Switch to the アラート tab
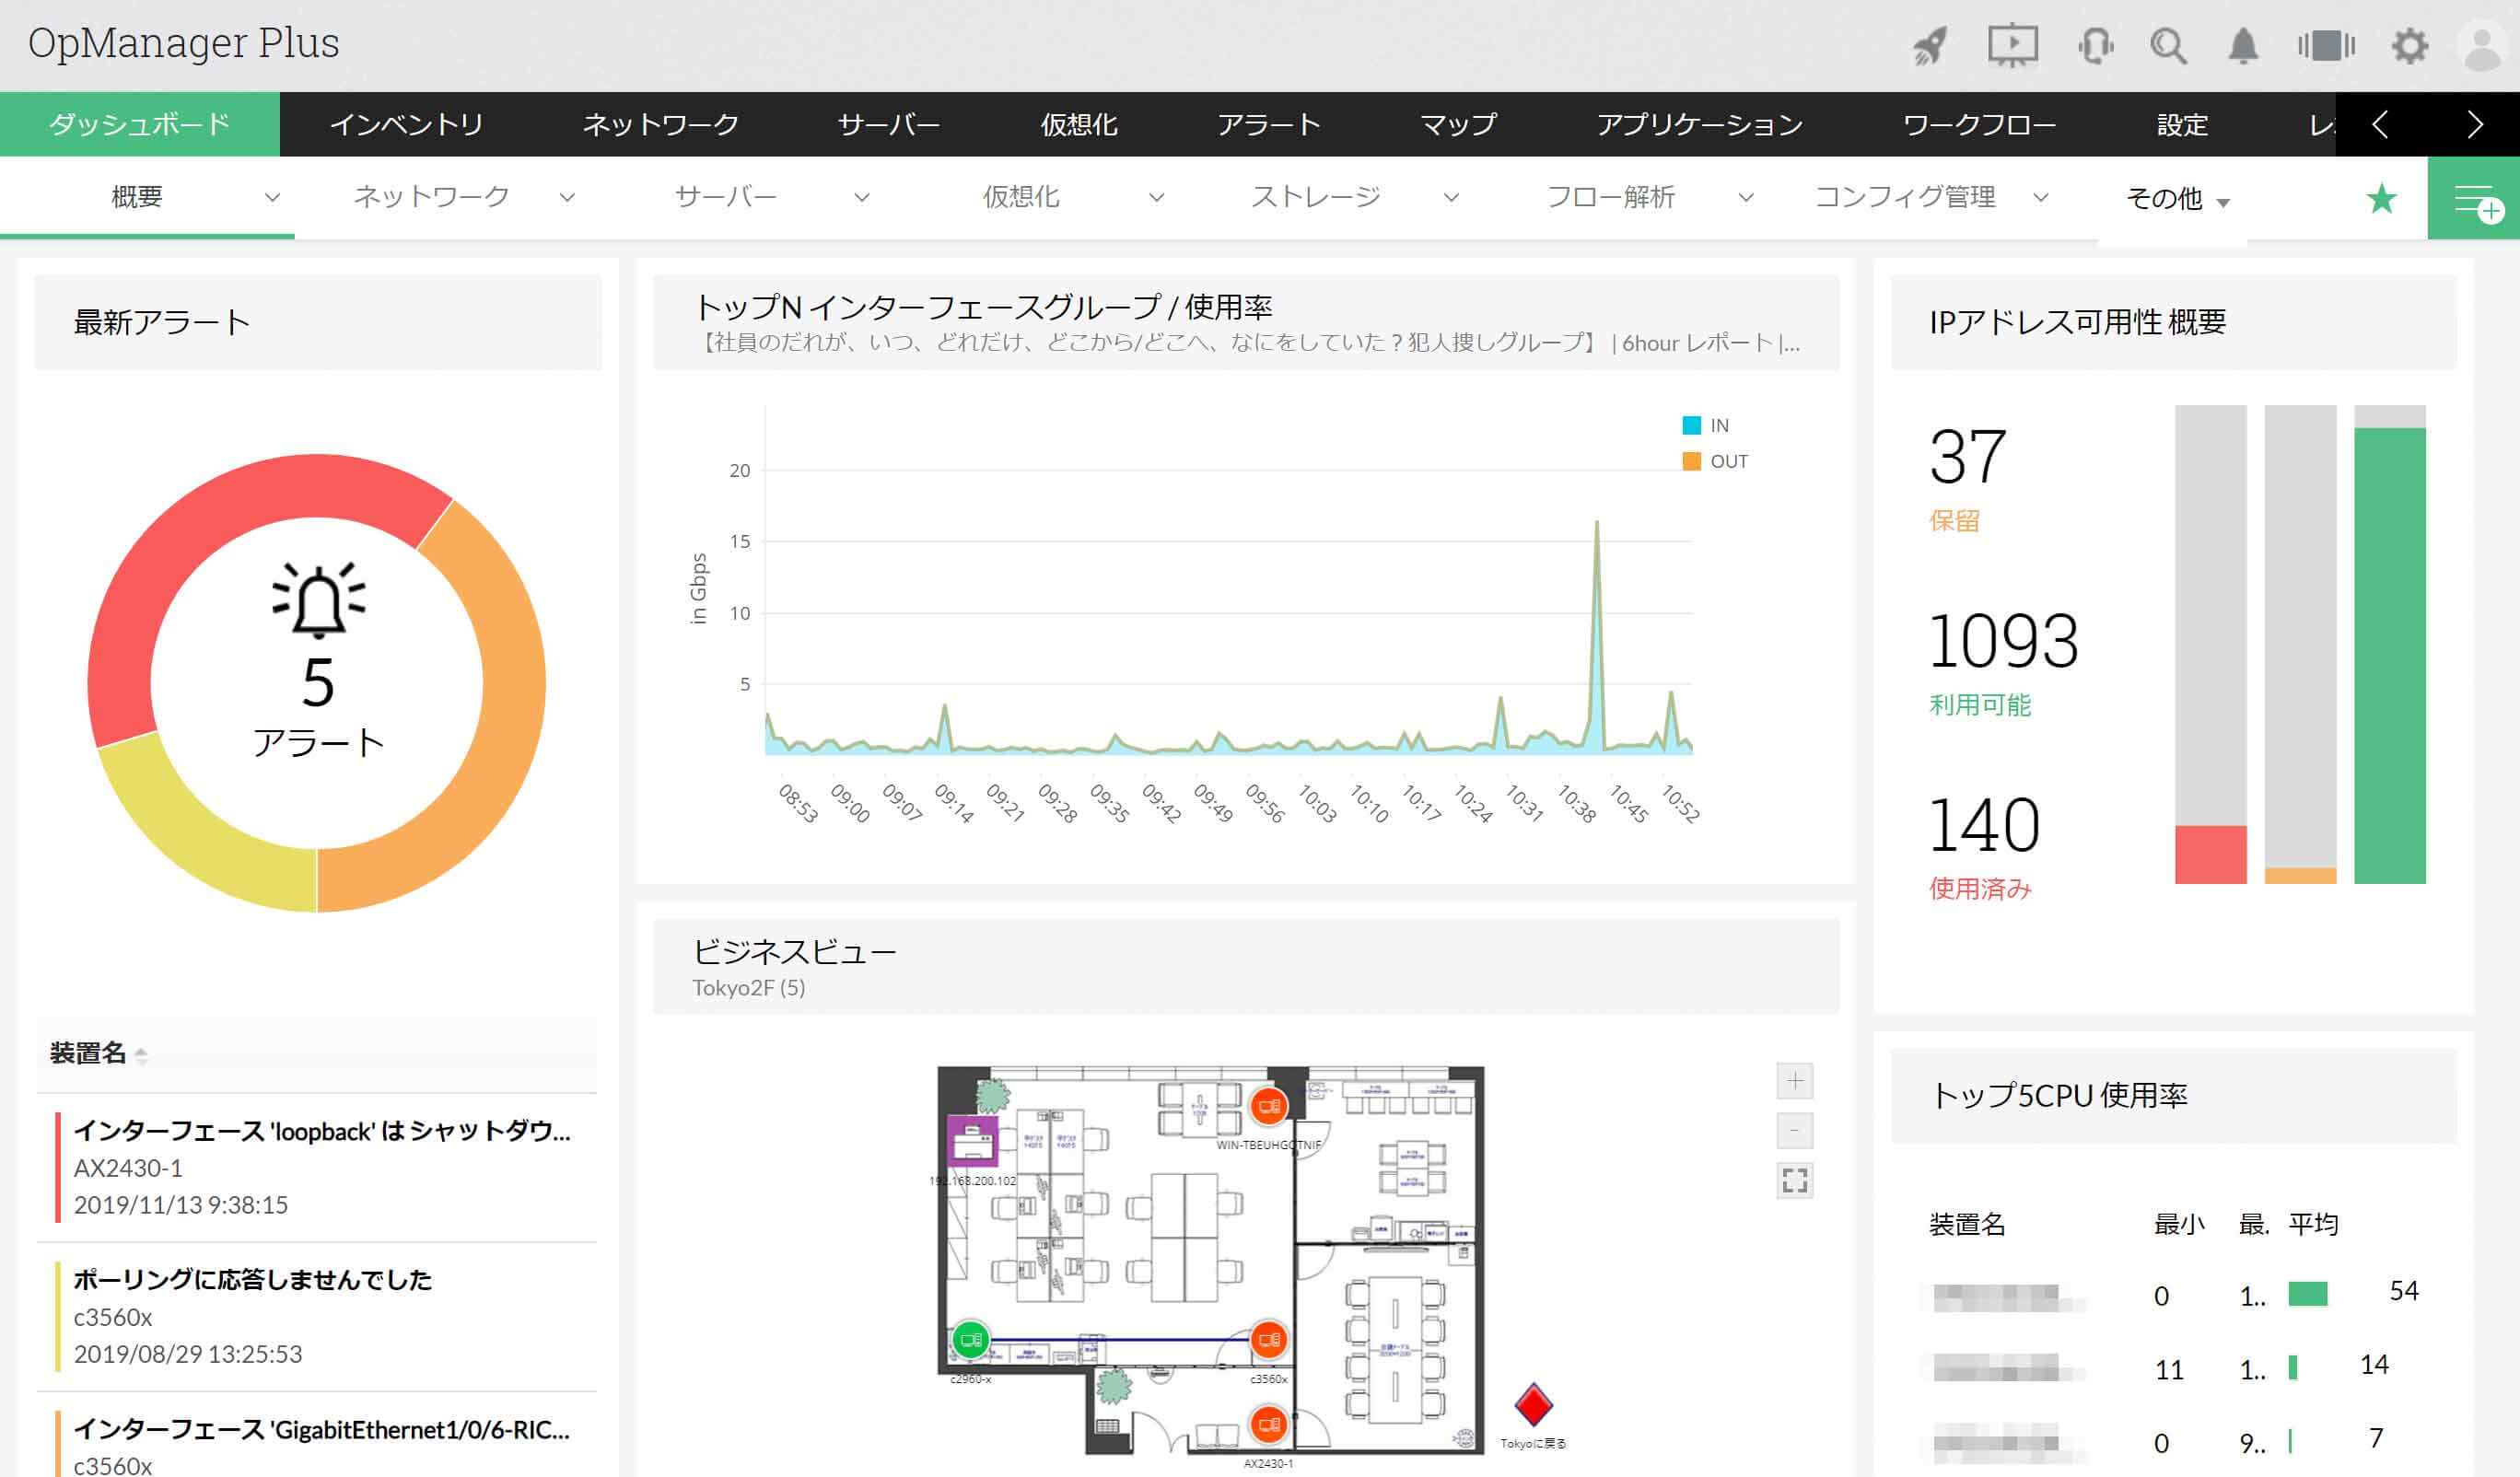 click(1268, 124)
